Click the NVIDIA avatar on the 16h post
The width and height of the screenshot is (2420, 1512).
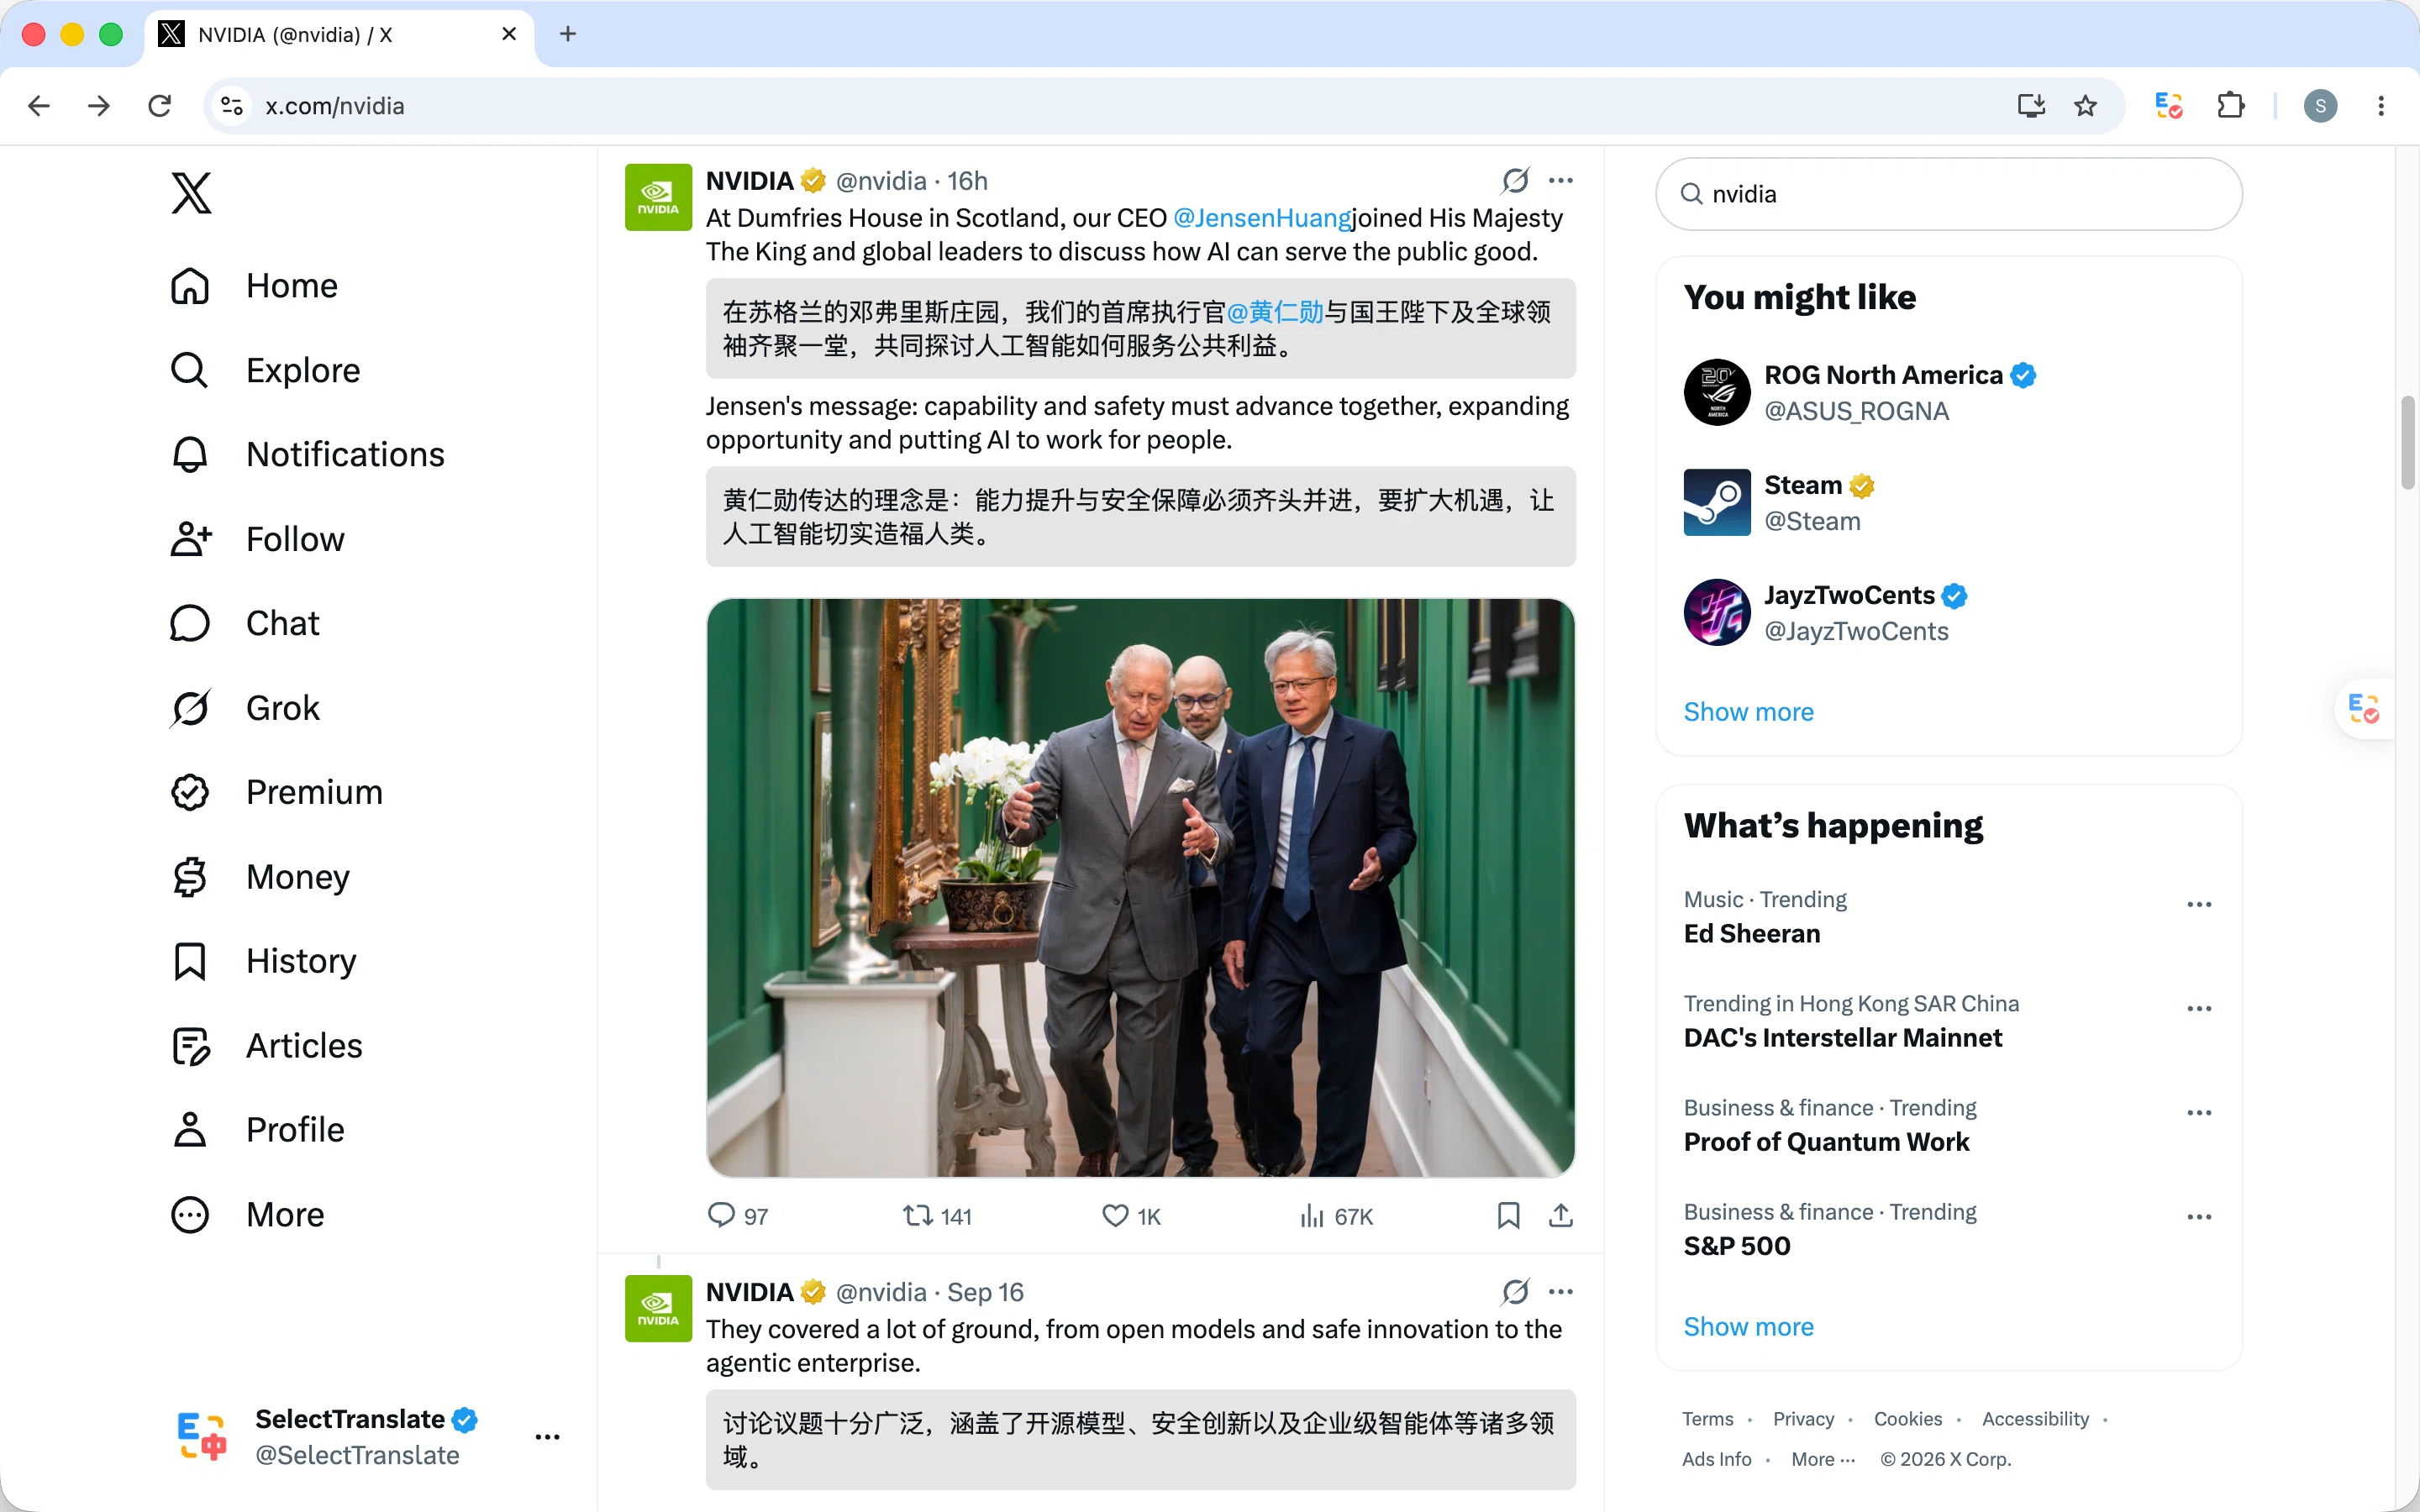[x=658, y=197]
